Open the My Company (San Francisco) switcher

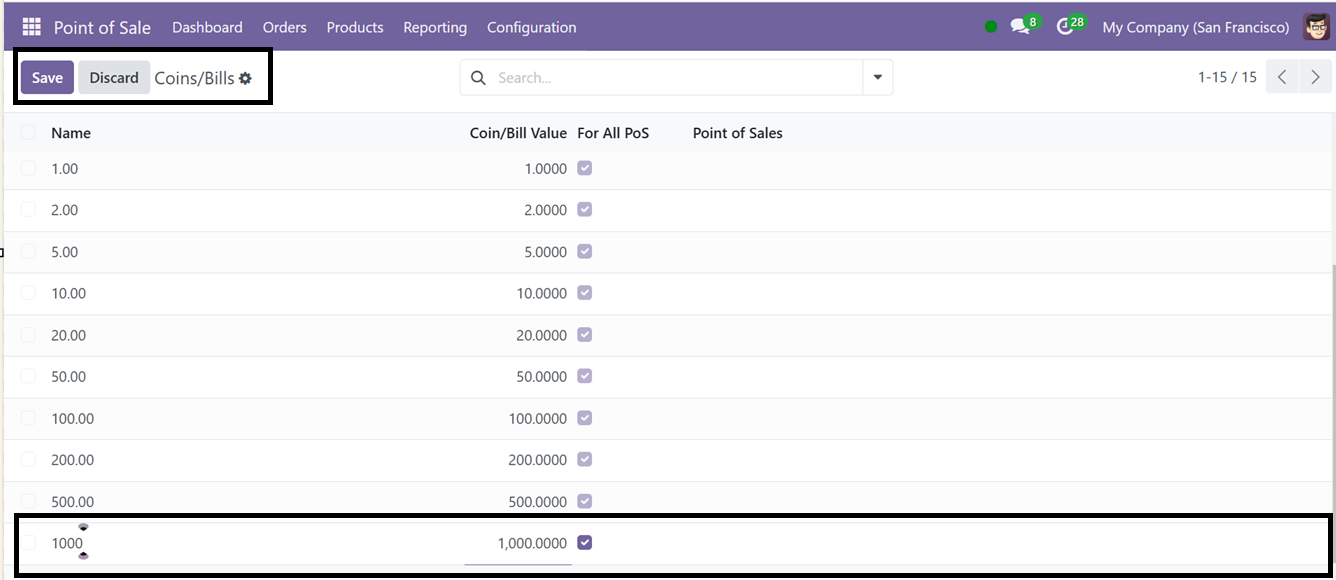[x=1196, y=27]
